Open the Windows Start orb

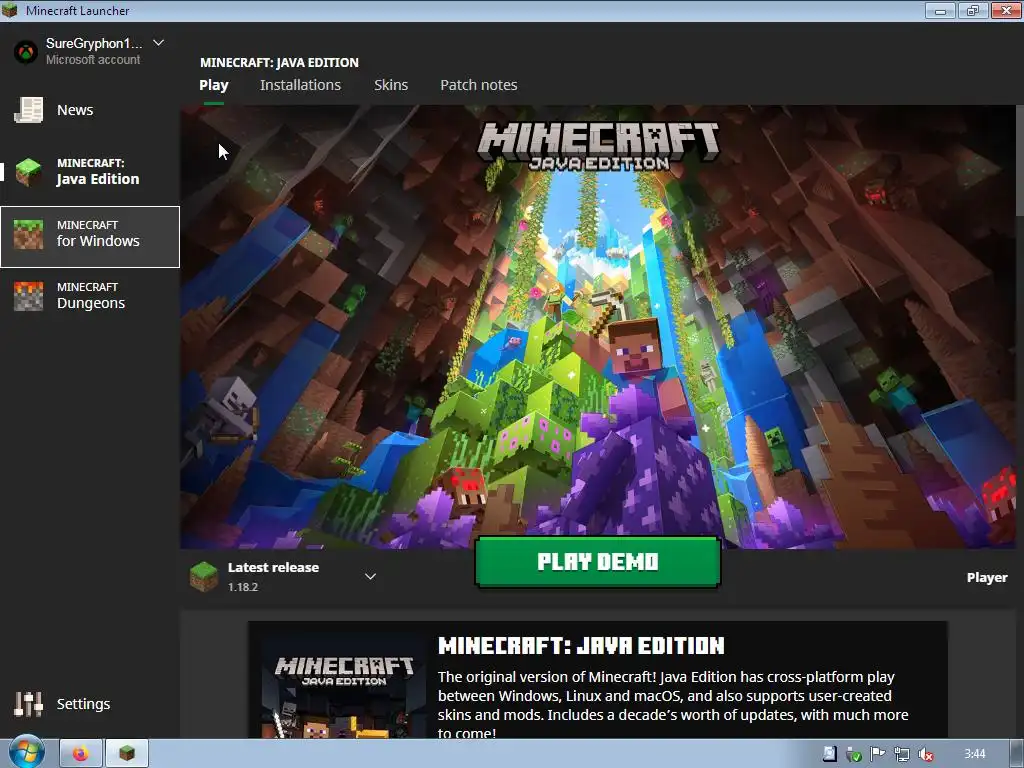[26, 753]
